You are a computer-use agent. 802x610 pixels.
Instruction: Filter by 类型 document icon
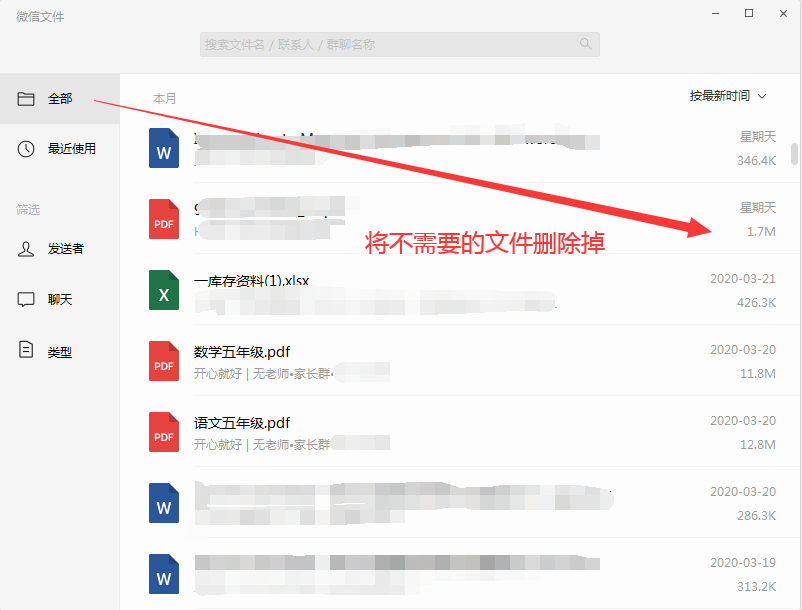pos(26,350)
